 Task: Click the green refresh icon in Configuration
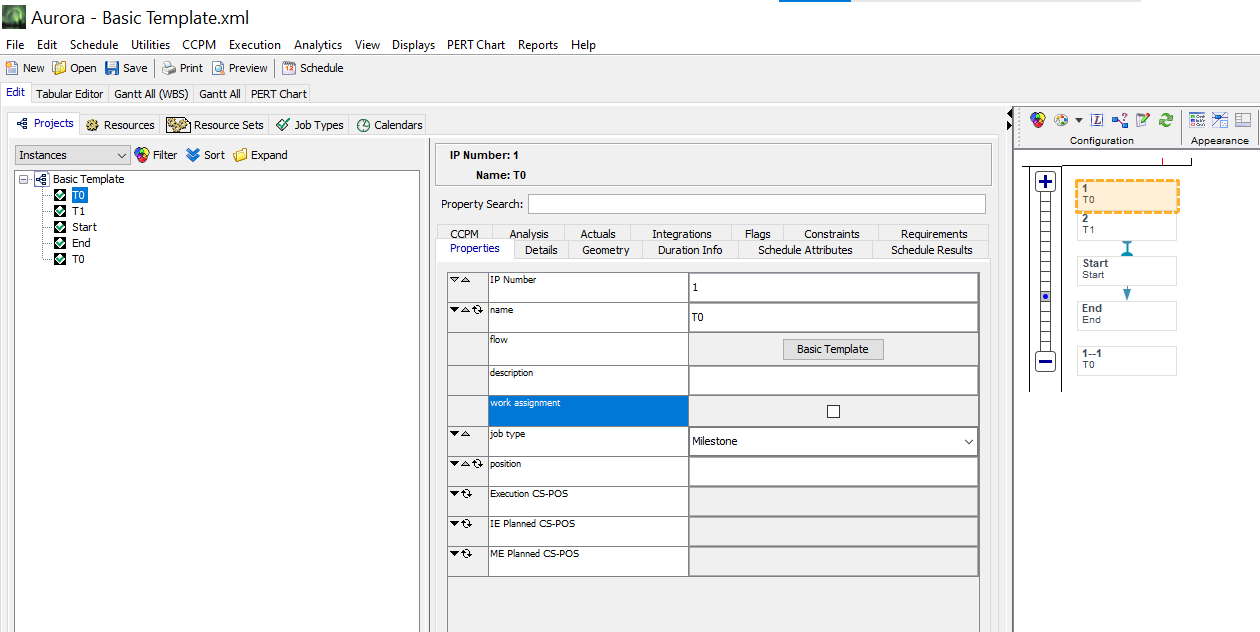tap(1166, 120)
